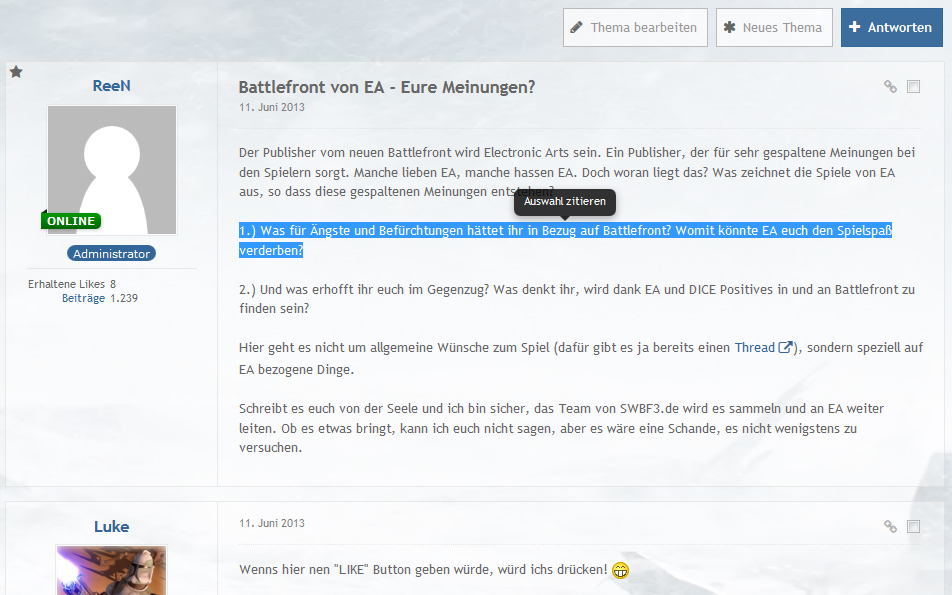Click the date on Luke's post
952x595 pixels.
coord(272,523)
